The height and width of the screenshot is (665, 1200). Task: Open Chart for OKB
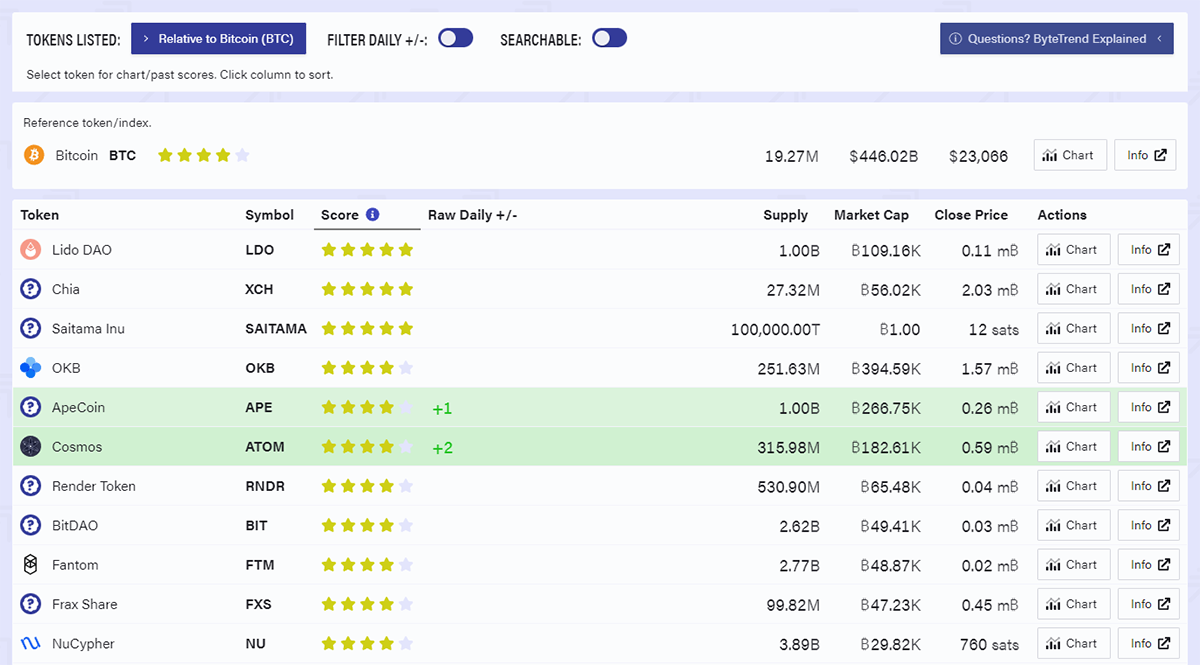click(x=1073, y=368)
